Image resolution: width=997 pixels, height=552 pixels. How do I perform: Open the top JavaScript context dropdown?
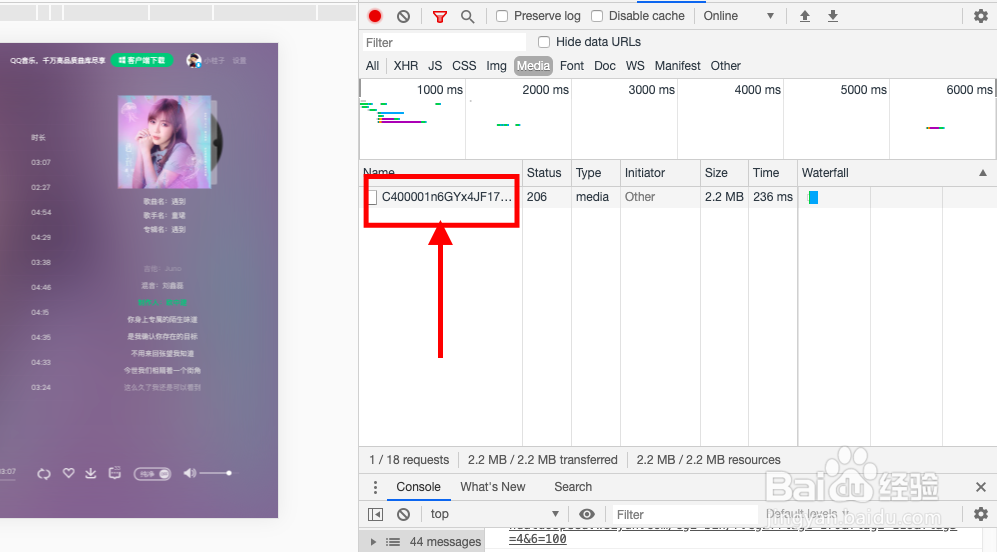[495, 514]
